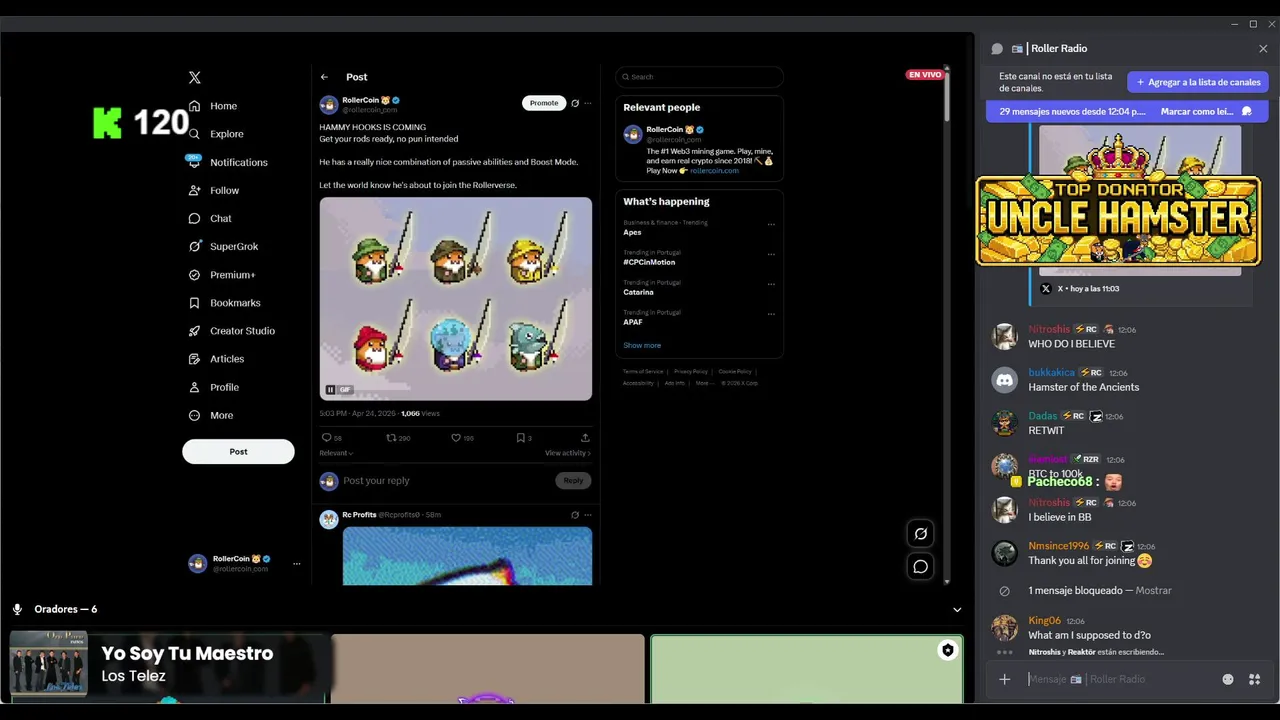The height and width of the screenshot is (720, 1280).
Task: Pause the GIF in post
Action: click(330, 390)
